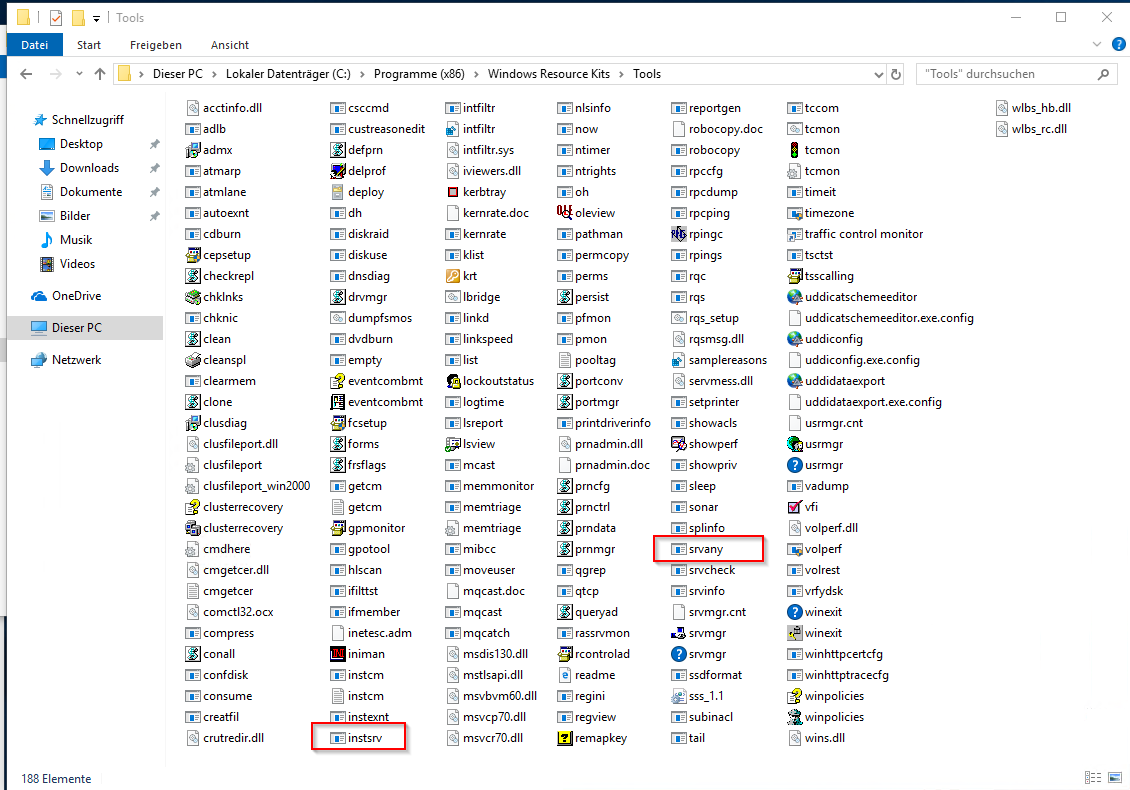Select Dieser PC in address breadcrumb
This screenshot has height=790, width=1130.
click(x=178, y=74)
